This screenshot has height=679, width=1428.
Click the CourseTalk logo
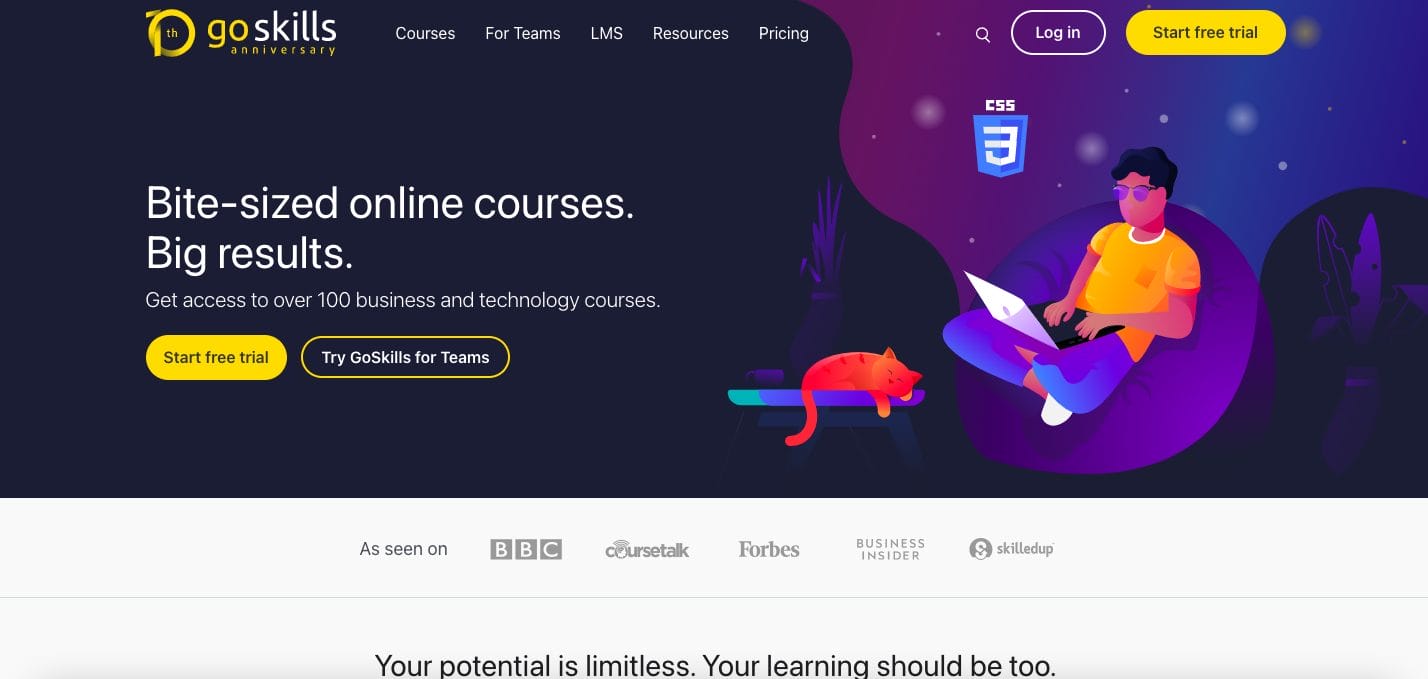647,549
